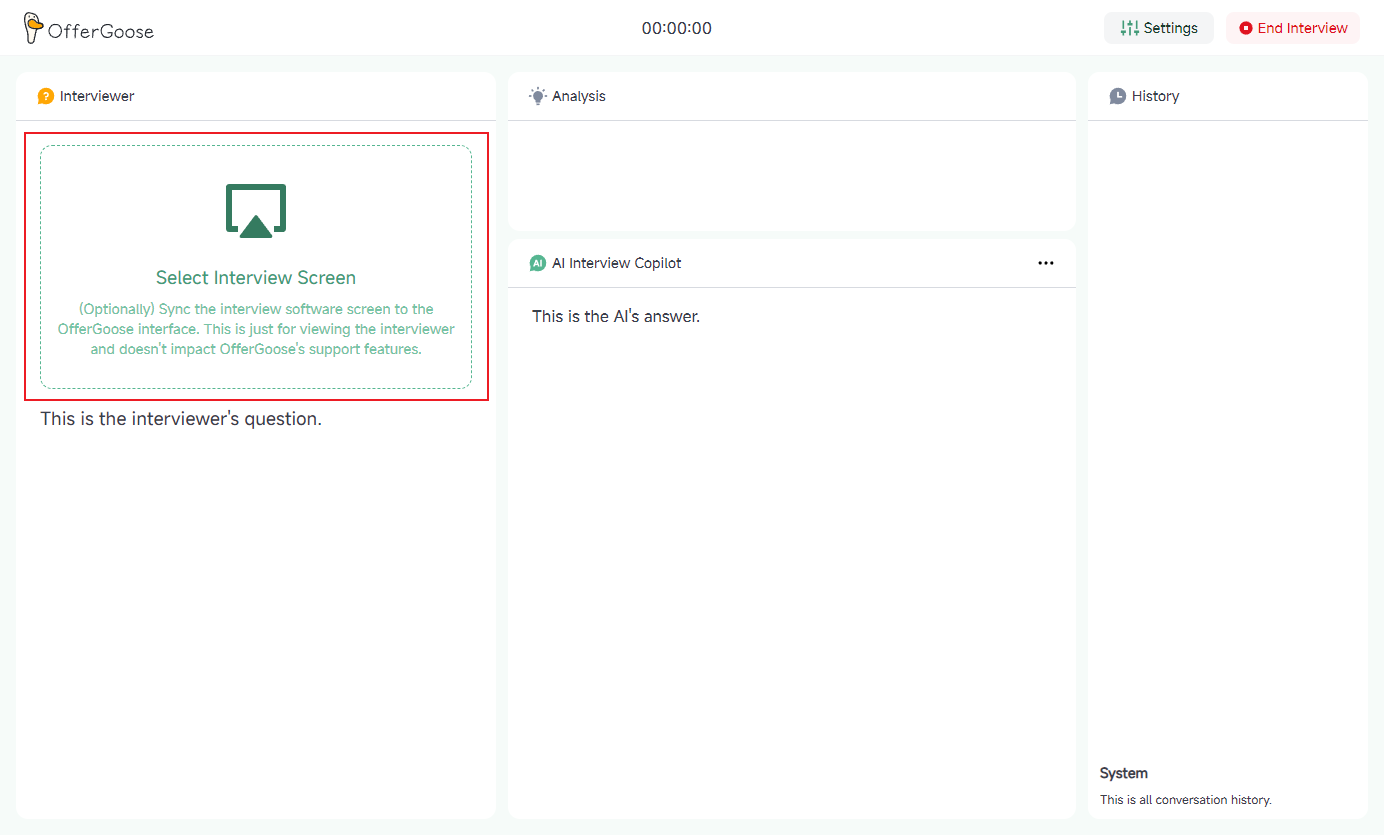Screen dimensions: 1384x835
Task: Click the System entry in History
Action: click(1124, 773)
